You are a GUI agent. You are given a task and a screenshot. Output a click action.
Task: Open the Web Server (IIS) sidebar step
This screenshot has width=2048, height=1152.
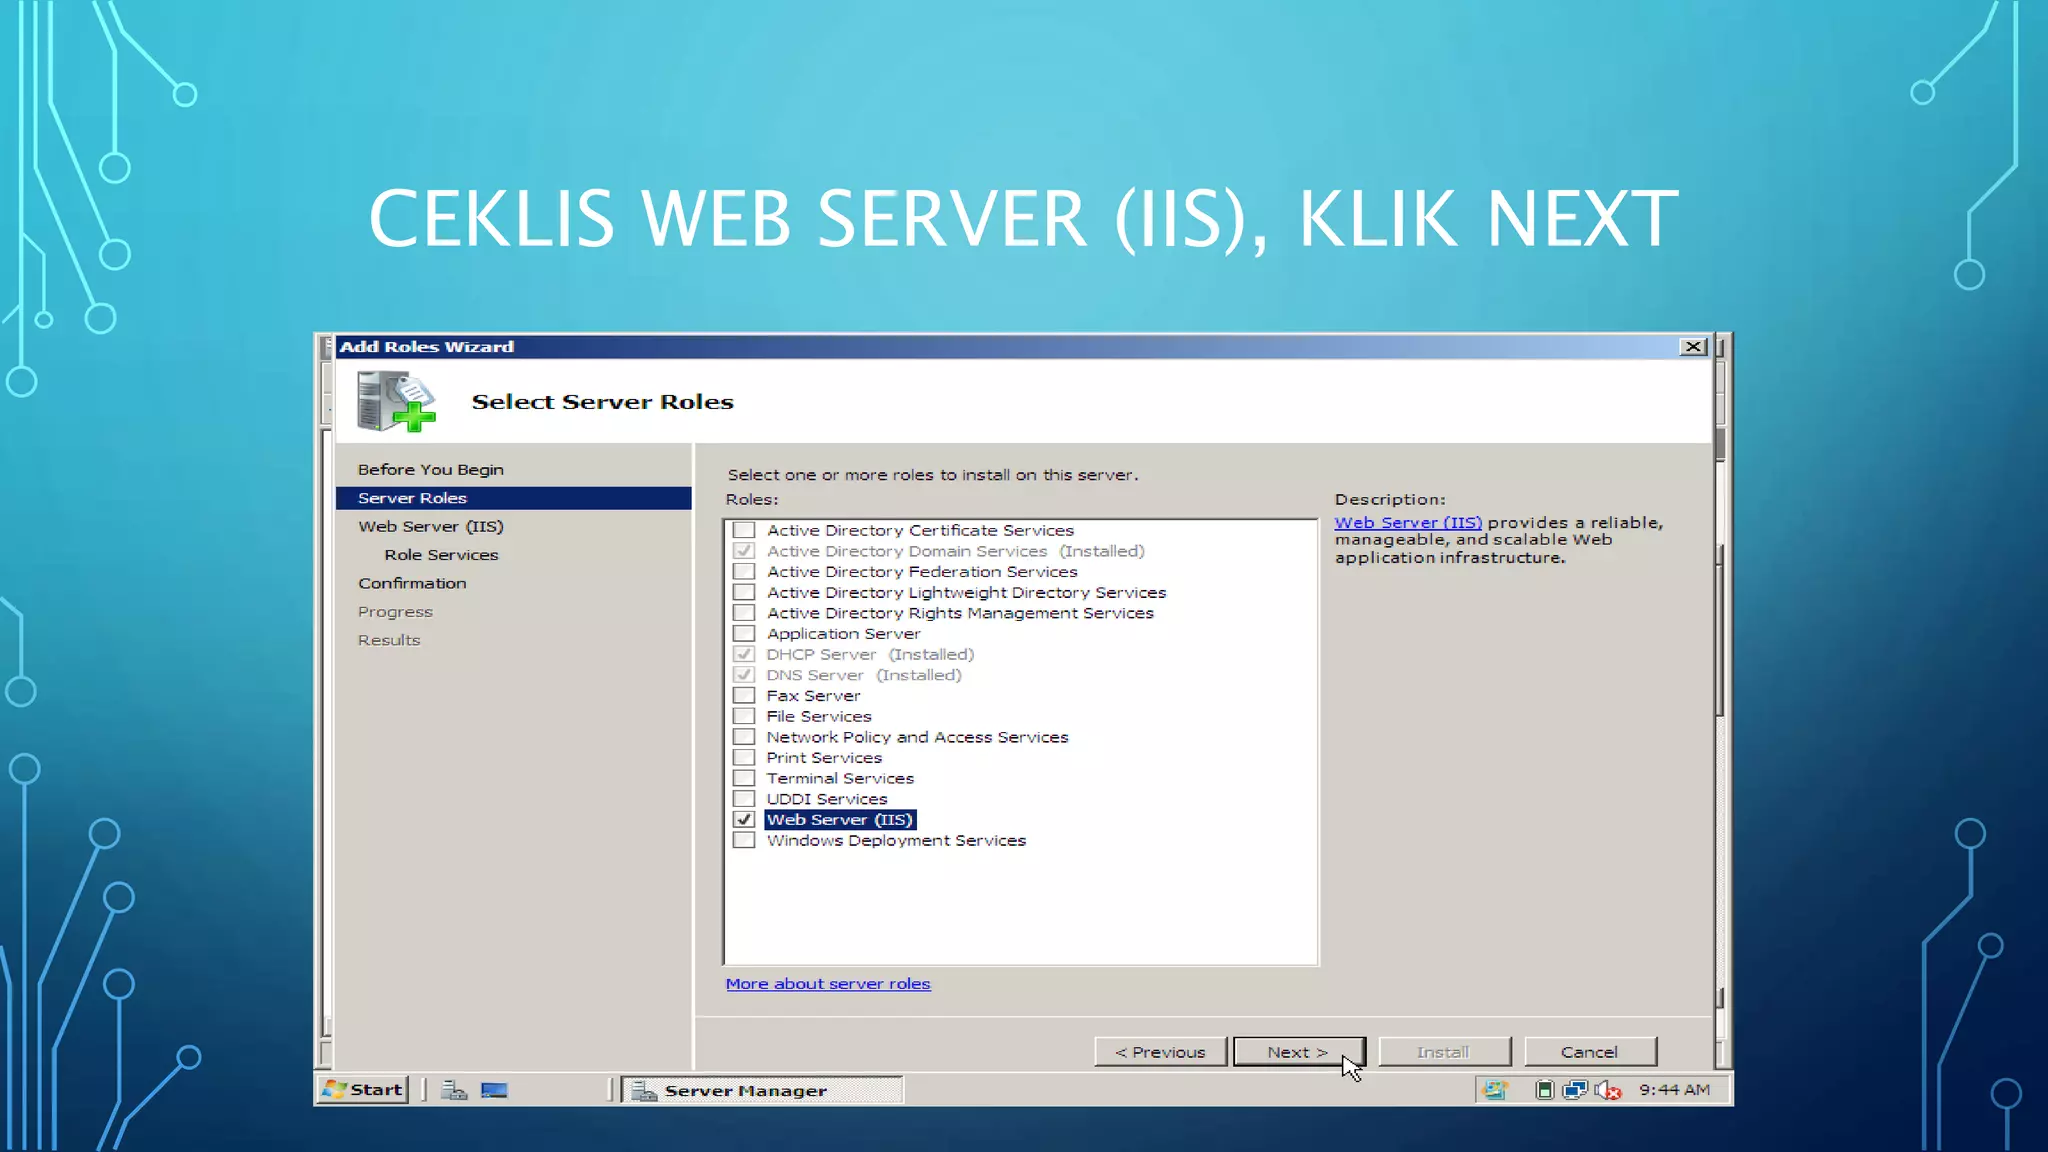coord(430,526)
